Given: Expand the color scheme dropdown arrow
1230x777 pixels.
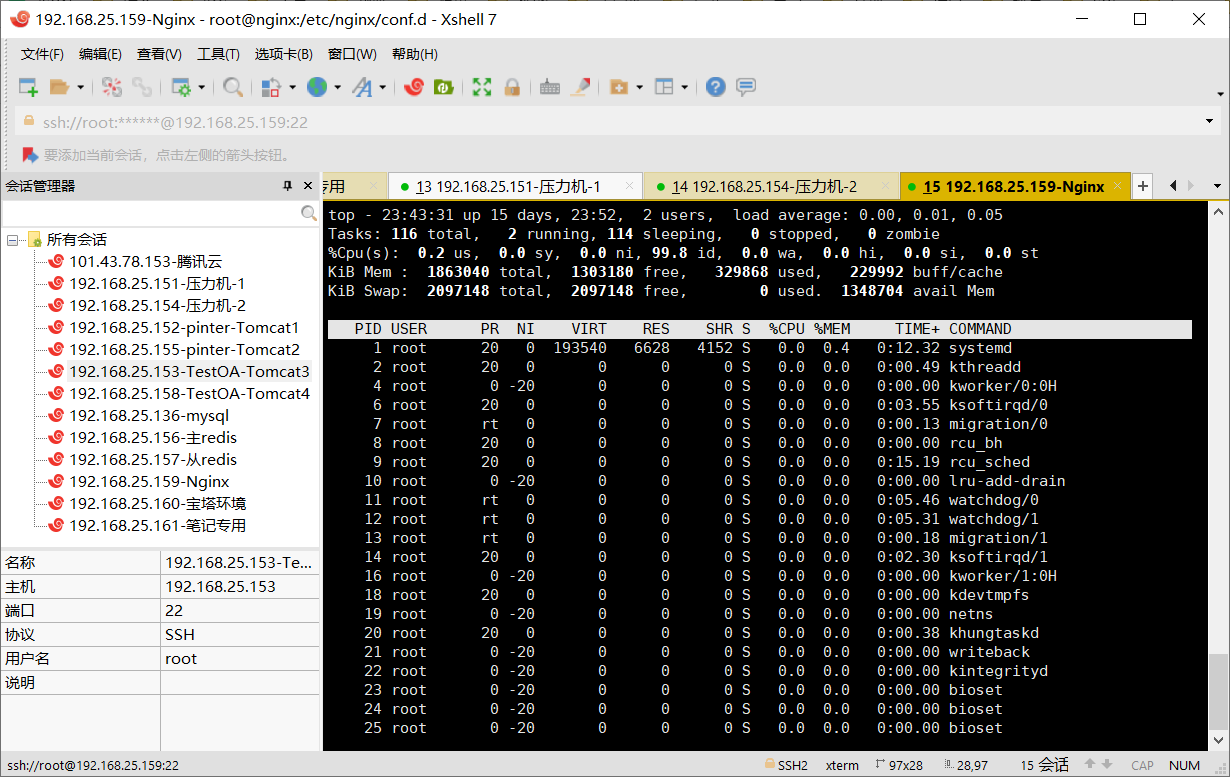Looking at the screenshot, I should point(292,87).
